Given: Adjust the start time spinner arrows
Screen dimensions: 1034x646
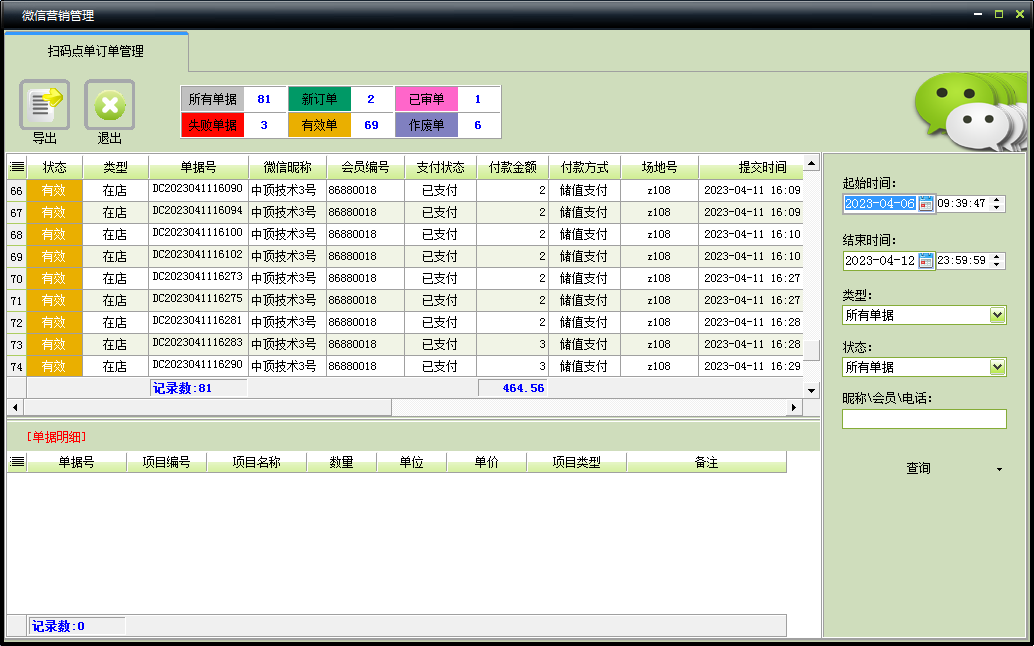Looking at the screenshot, I should tap(998, 204).
